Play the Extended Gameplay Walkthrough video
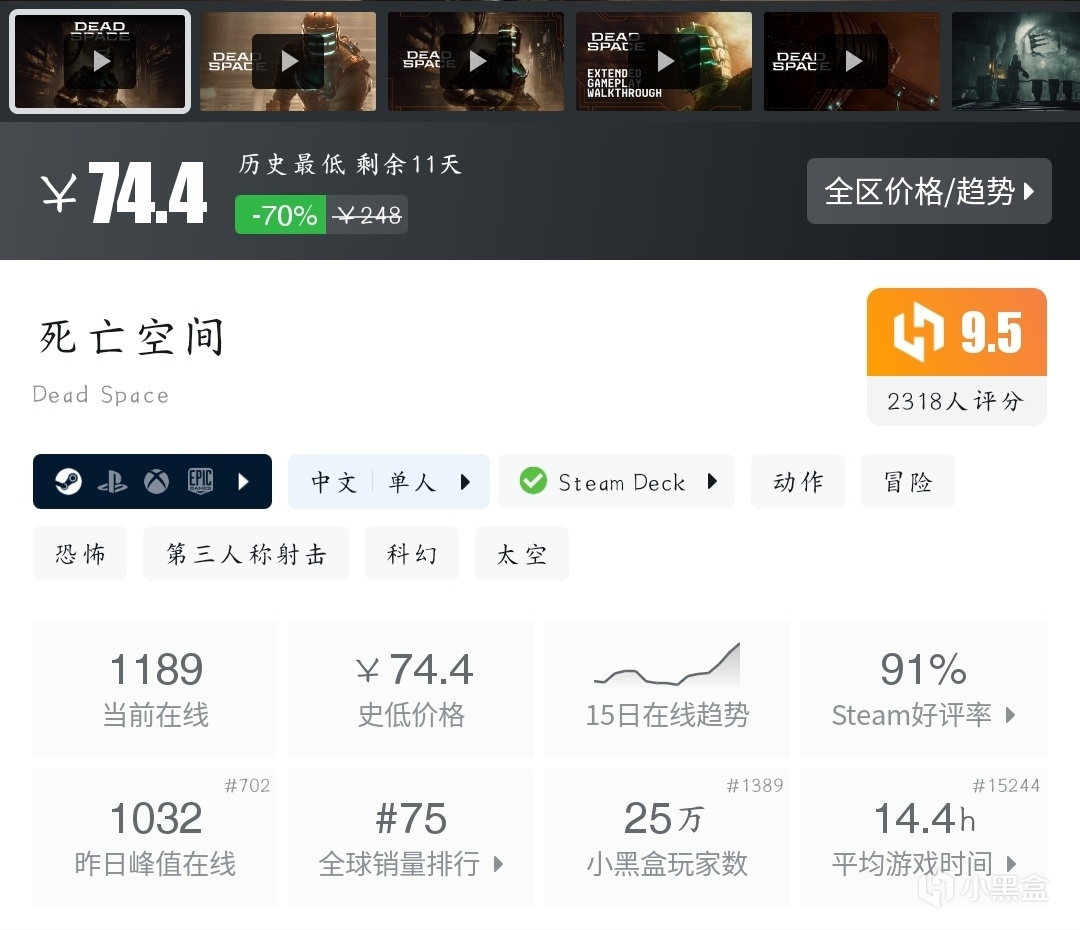This screenshot has height=930, width=1080. point(664,61)
